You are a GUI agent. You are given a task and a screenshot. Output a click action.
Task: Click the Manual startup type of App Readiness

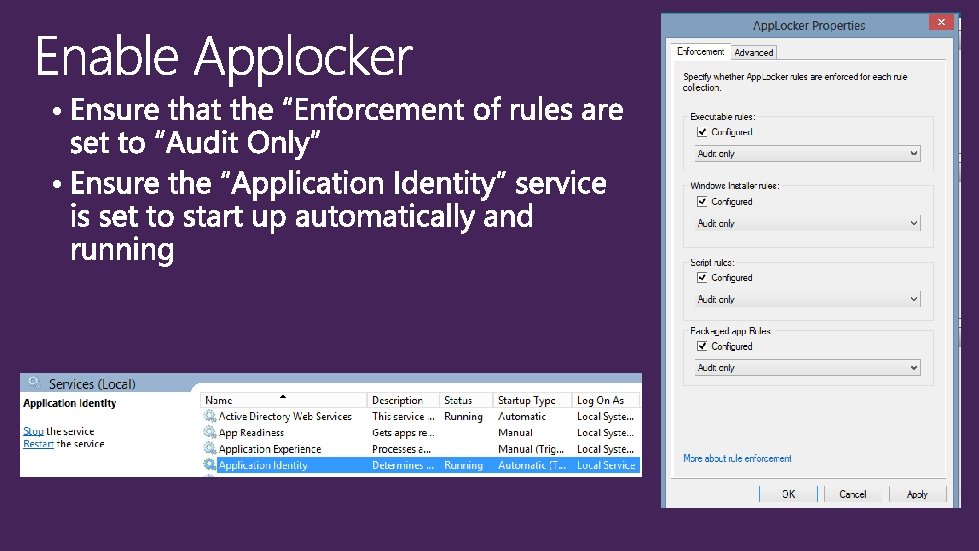pos(515,432)
